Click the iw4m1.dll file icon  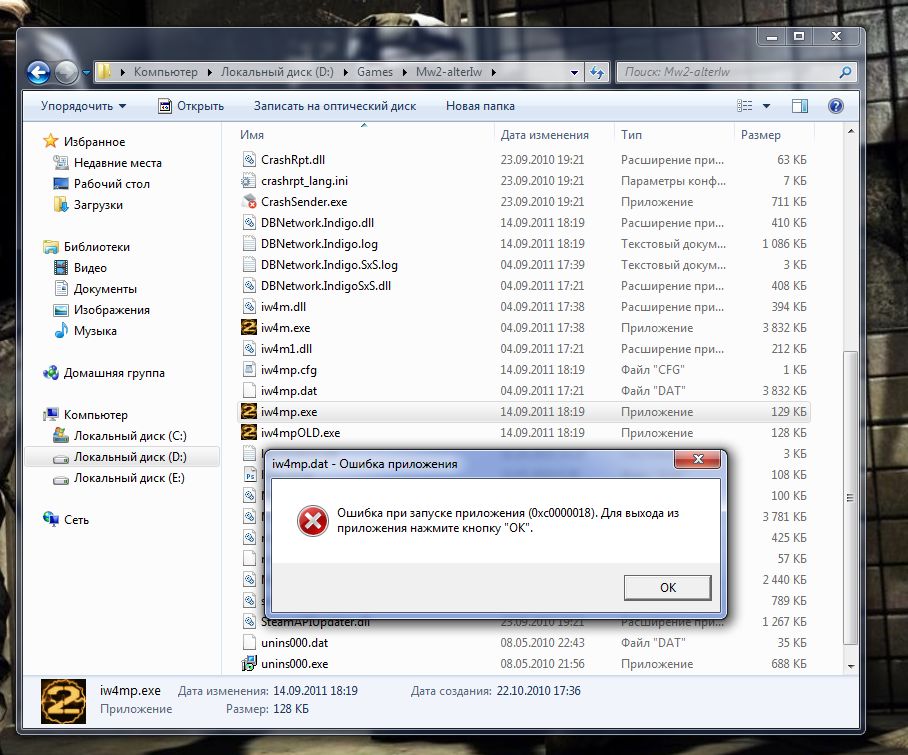[x=249, y=349]
